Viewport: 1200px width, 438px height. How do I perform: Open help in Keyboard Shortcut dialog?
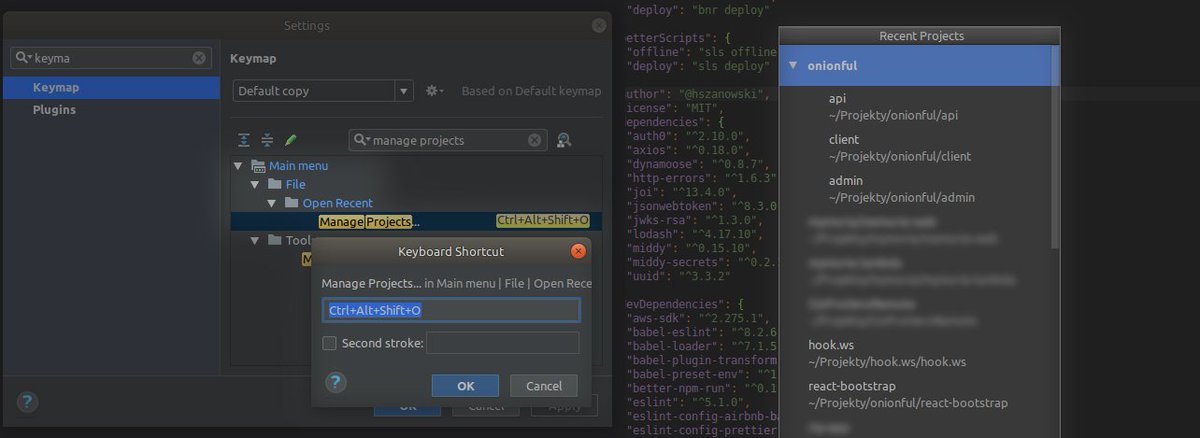(336, 382)
